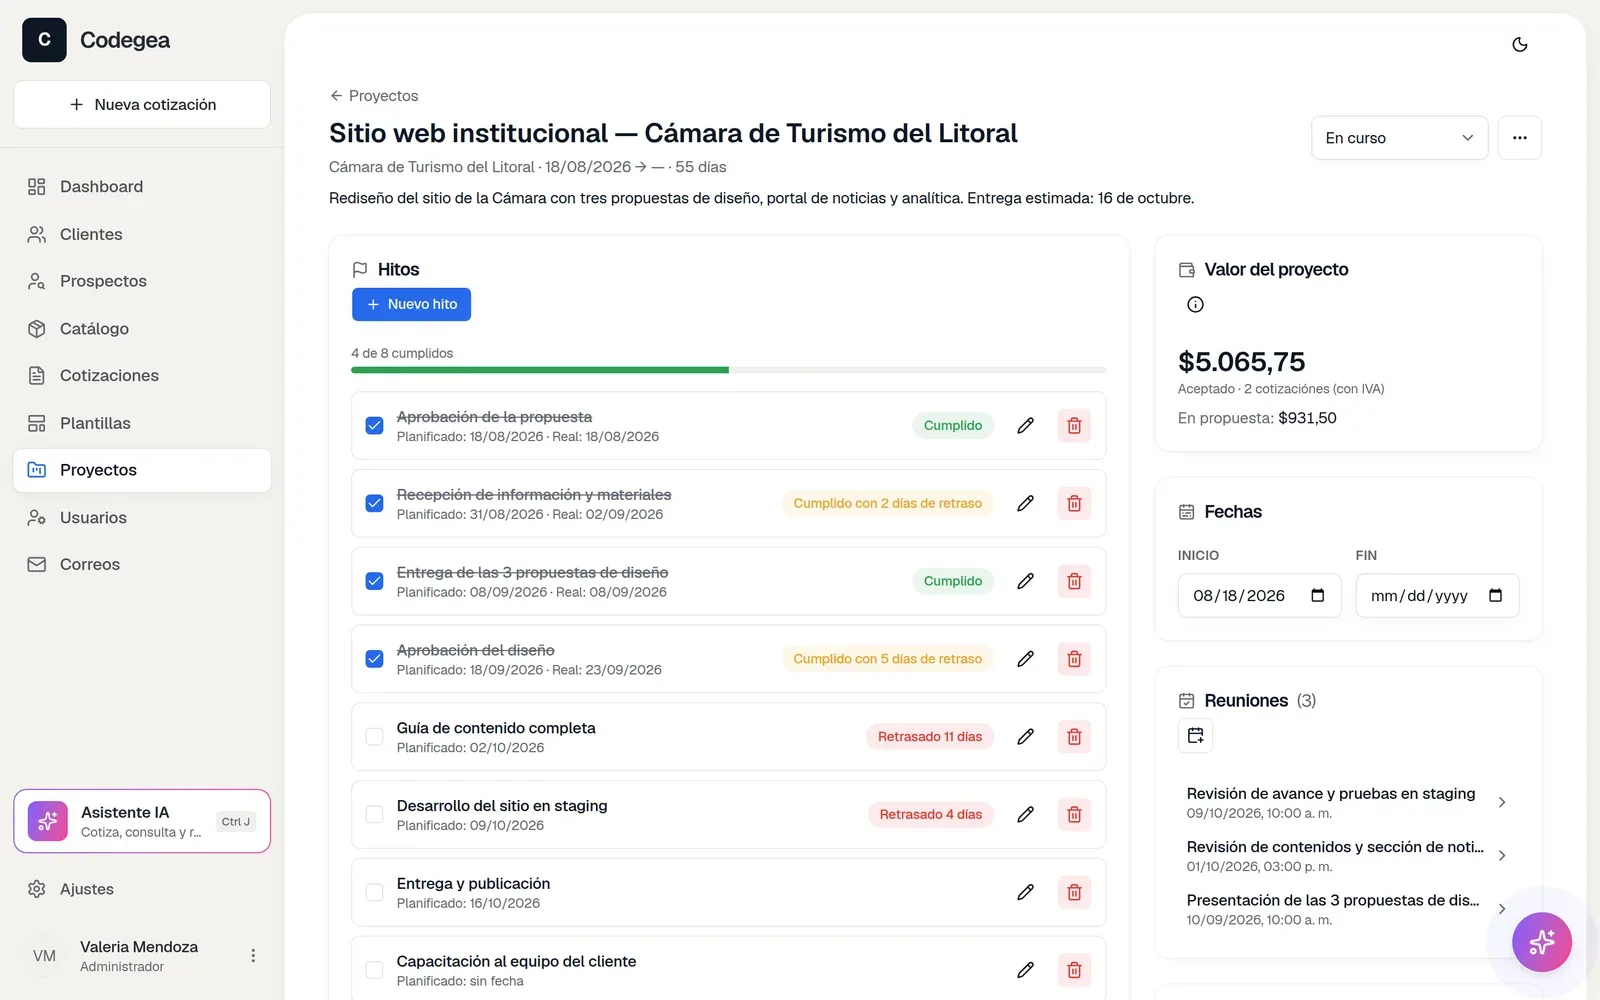Check Guía de contenido completa checkbox
1600x1000 pixels.
coord(374,737)
